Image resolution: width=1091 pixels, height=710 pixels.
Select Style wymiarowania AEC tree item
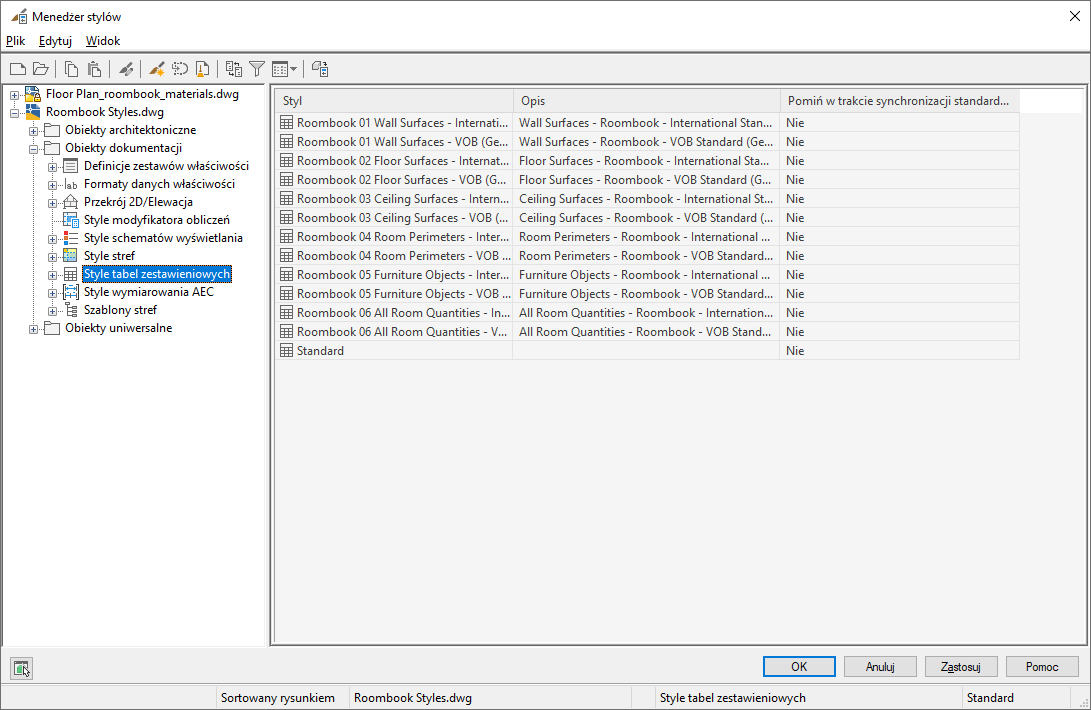[x=149, y=292]
